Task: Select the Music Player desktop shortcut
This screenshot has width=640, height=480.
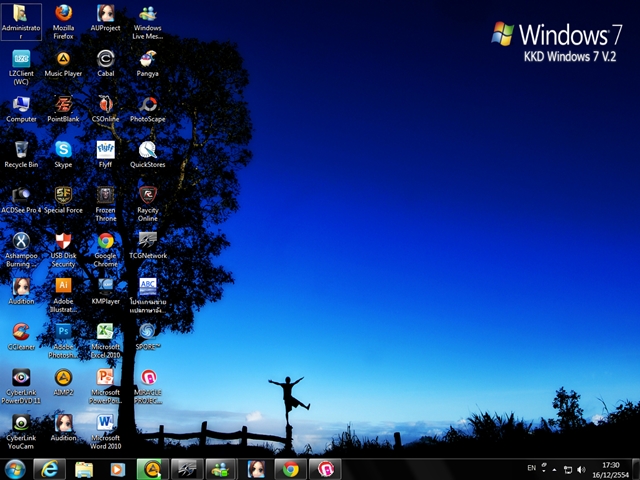Action: coord(63,64)
